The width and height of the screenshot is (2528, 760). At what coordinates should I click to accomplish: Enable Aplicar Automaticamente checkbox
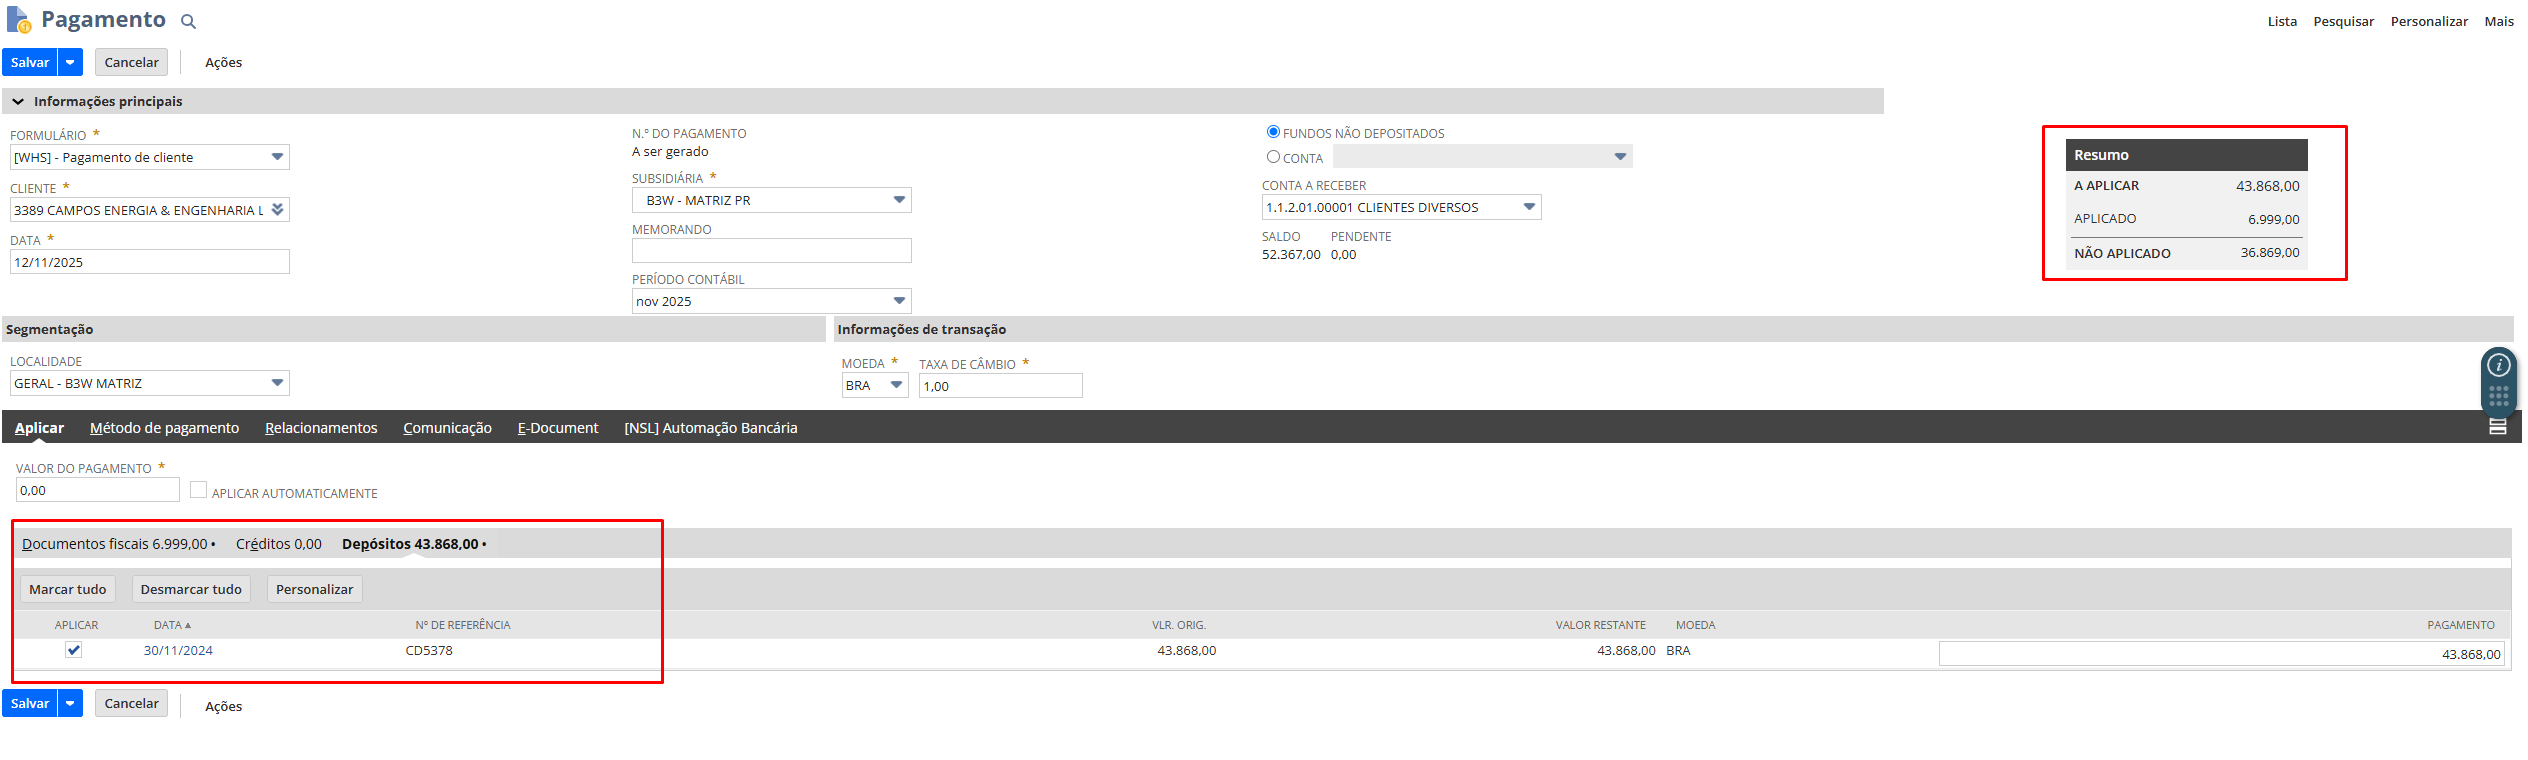pos(199,490)
